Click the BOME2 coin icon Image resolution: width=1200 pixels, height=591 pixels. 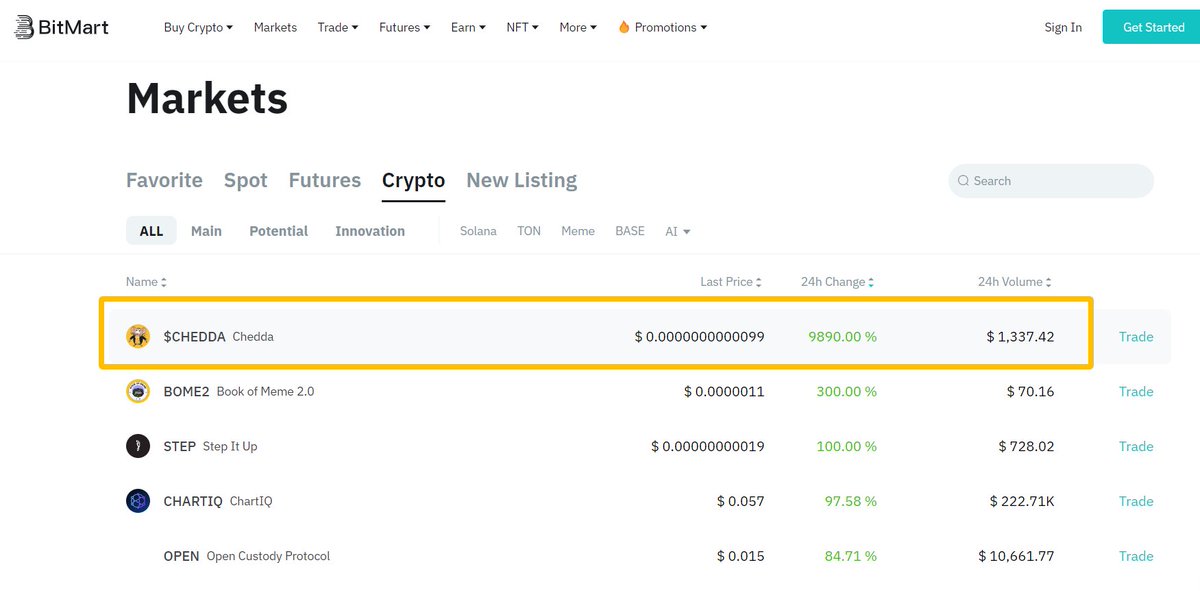pyautogui.click(x=138, y=391)
